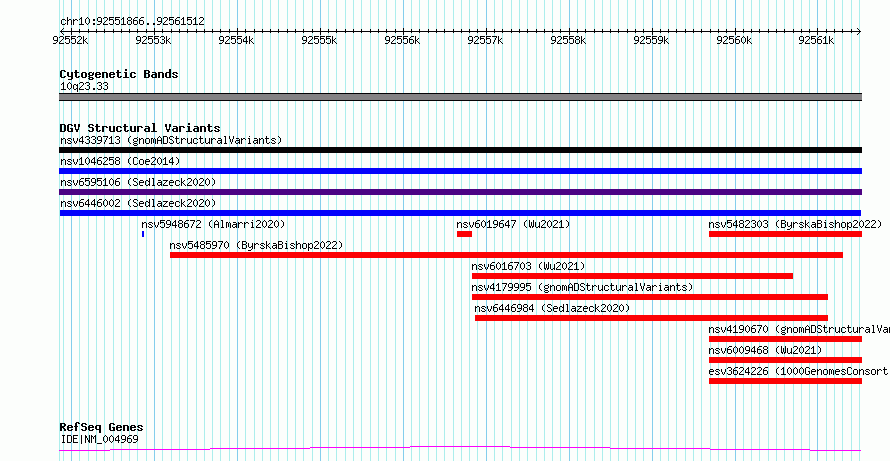Click the 92561k ruler tick label

817,40
